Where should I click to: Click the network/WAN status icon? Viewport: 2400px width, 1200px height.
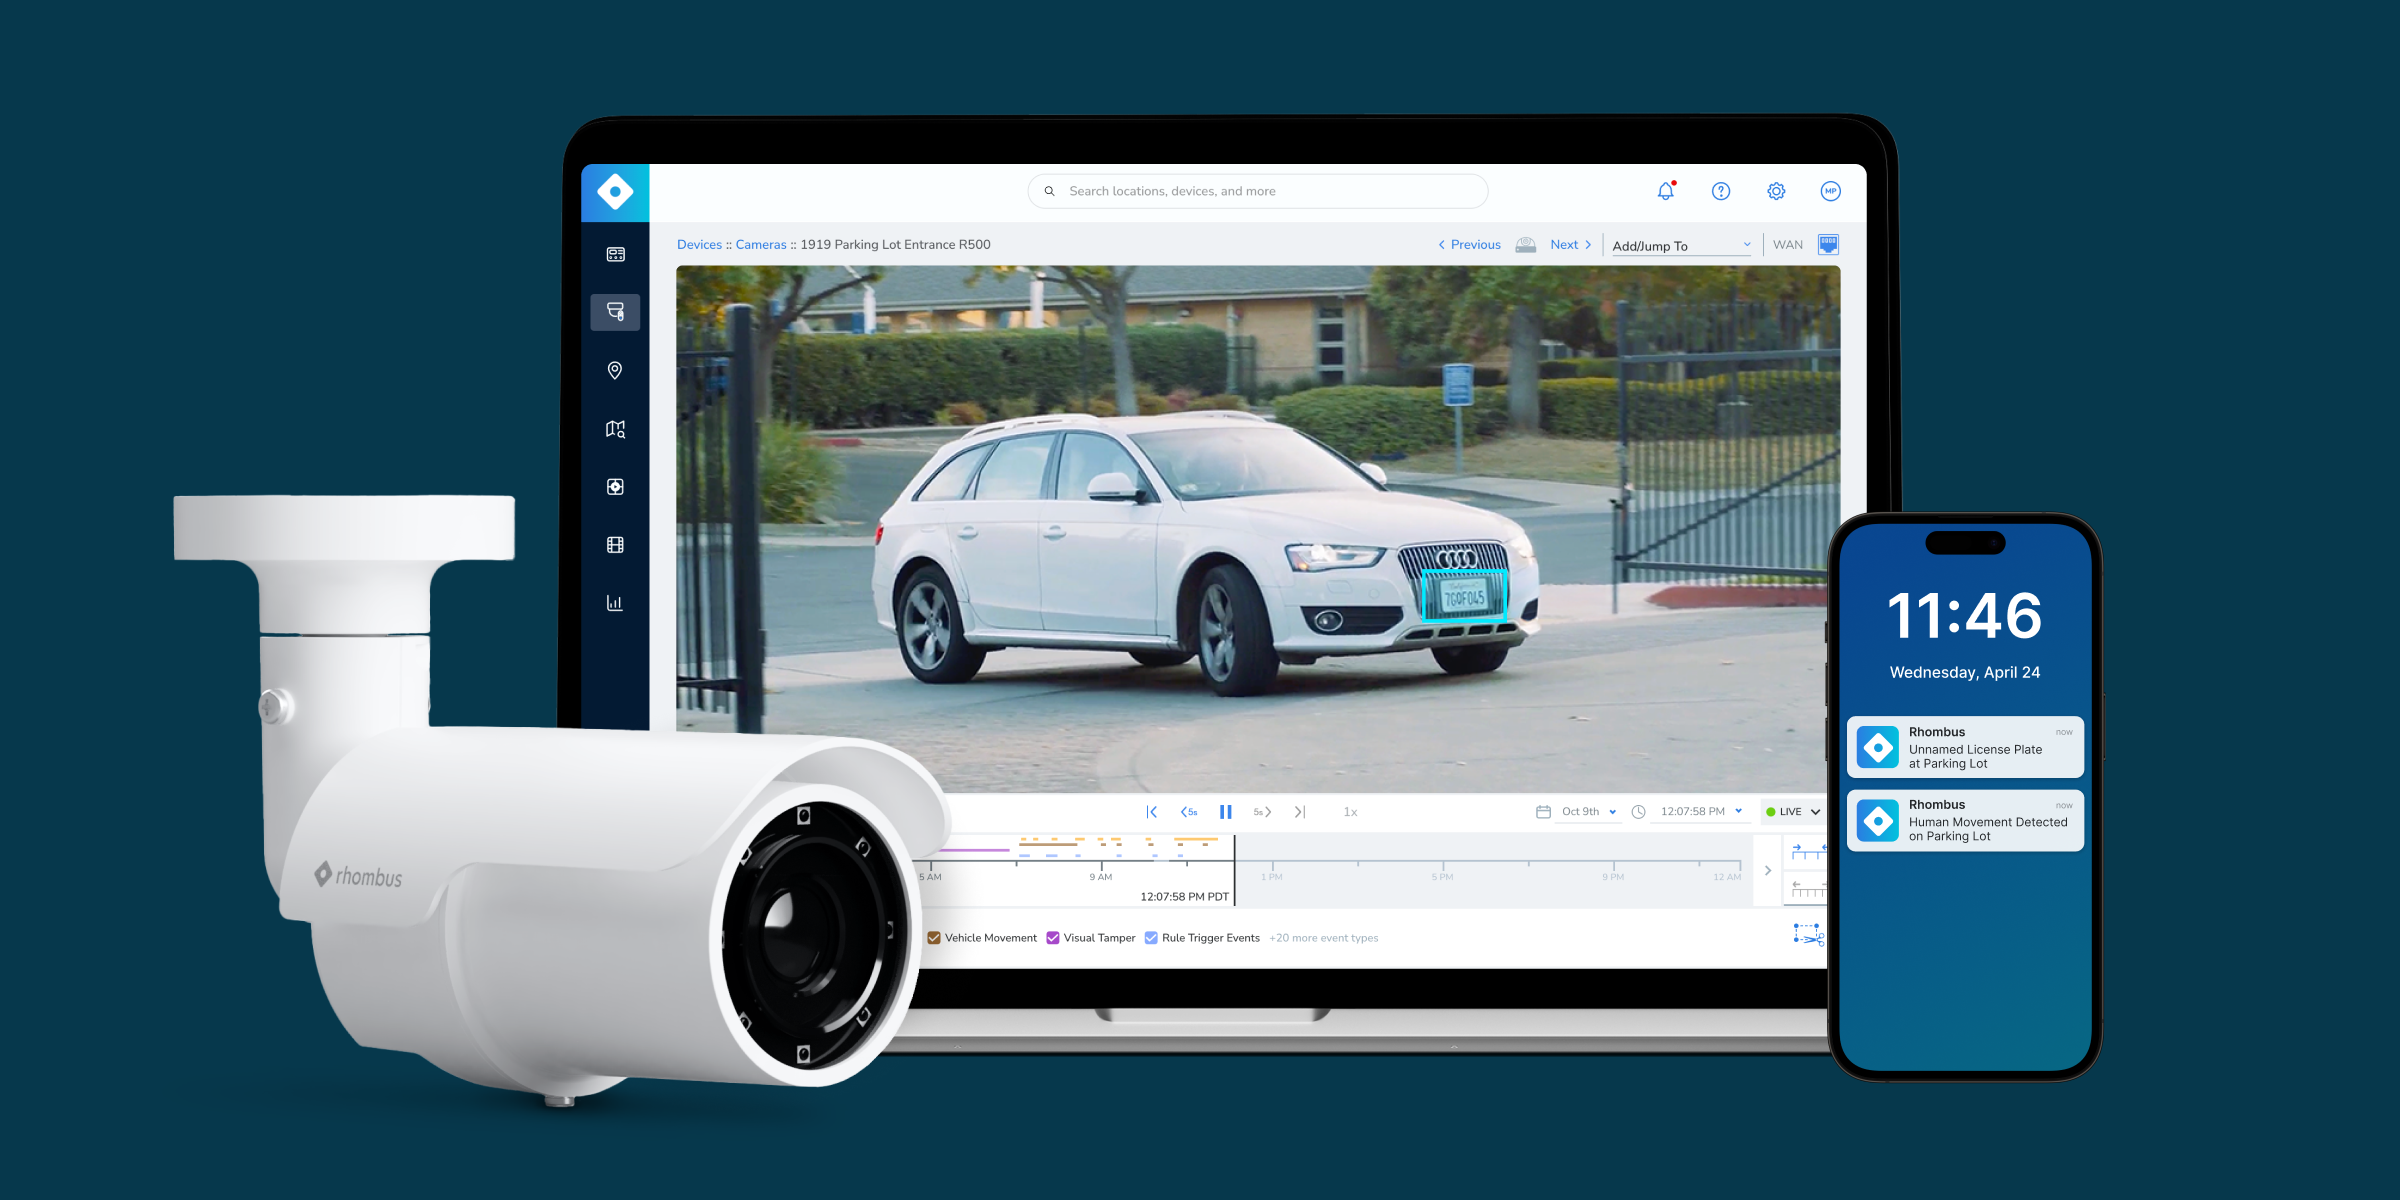[1831, 245]
